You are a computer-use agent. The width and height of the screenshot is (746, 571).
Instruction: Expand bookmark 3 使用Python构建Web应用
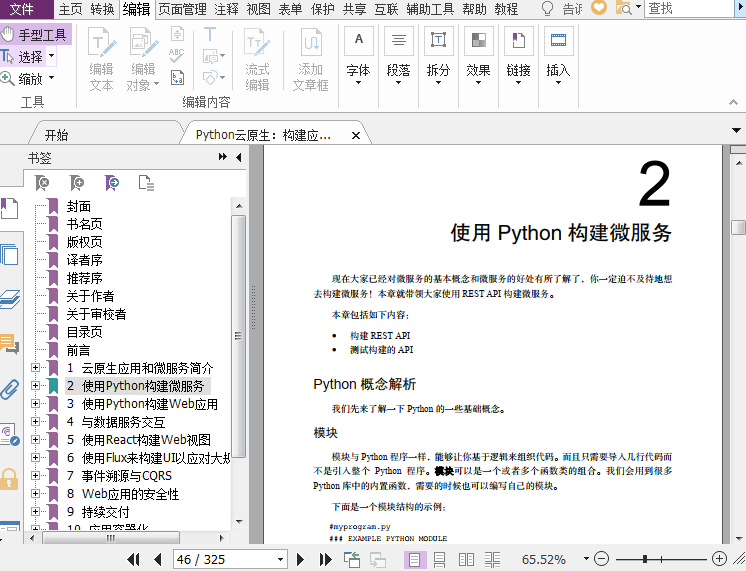[36, 404]
